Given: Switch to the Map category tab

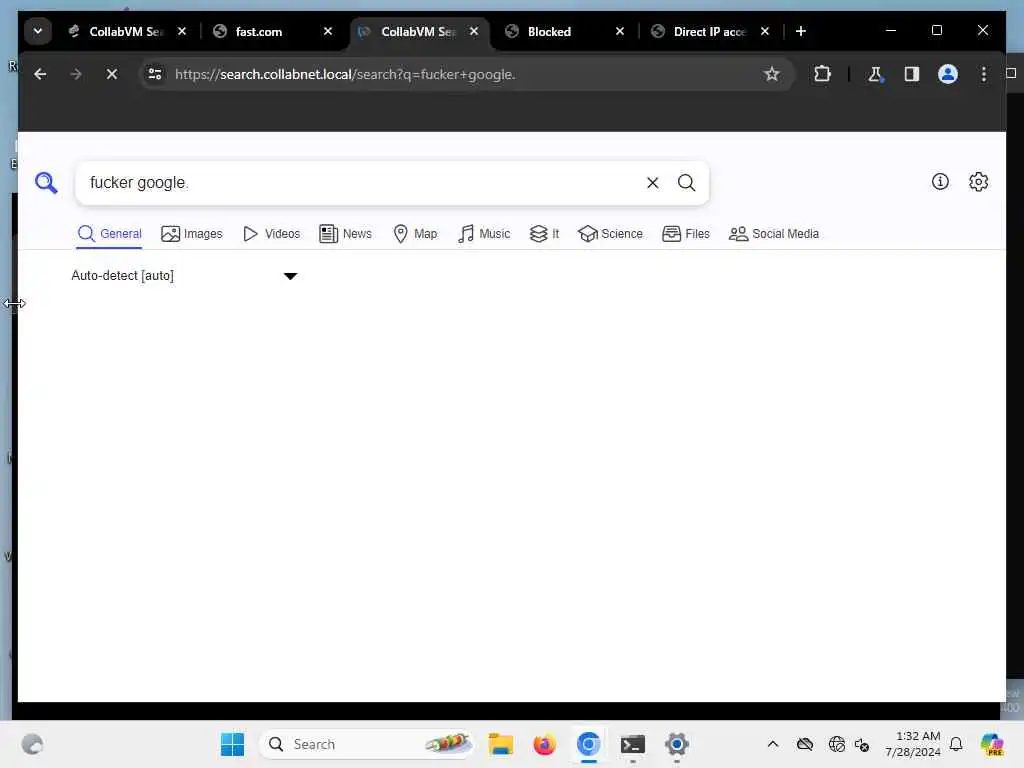Looking at the screenshot, I should [415, 234].
